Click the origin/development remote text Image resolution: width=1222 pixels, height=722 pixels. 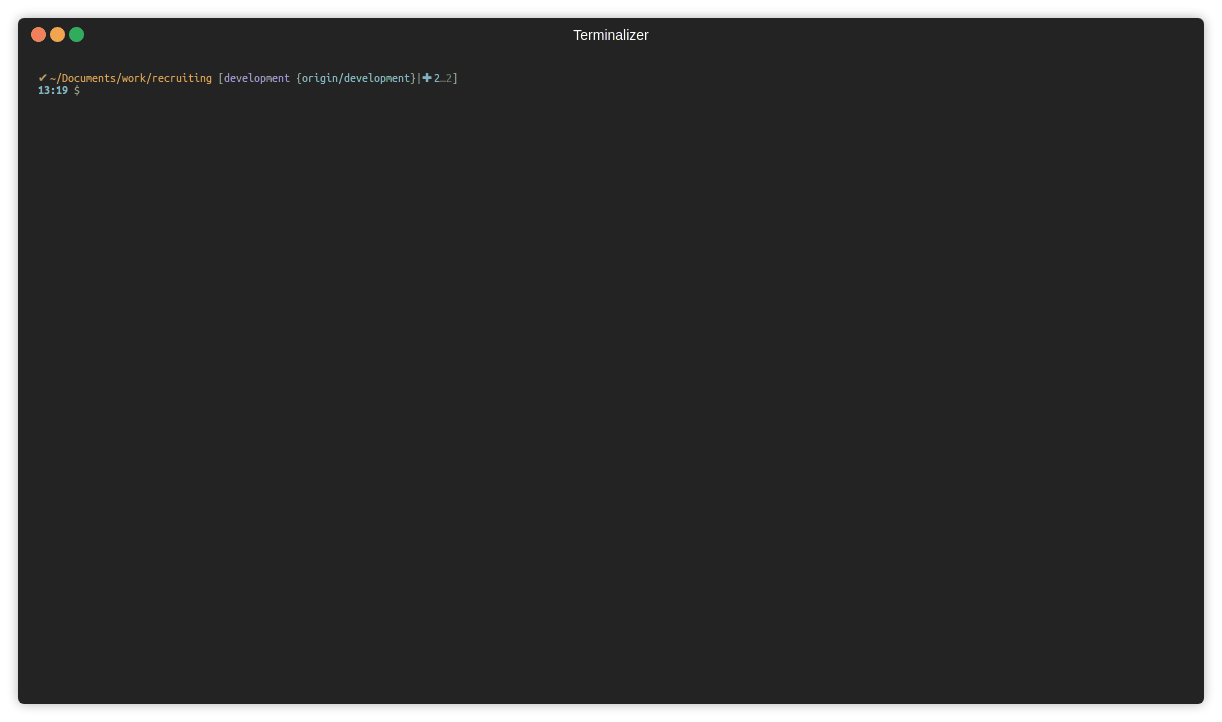pyautogui.click(x=356, y=78)
